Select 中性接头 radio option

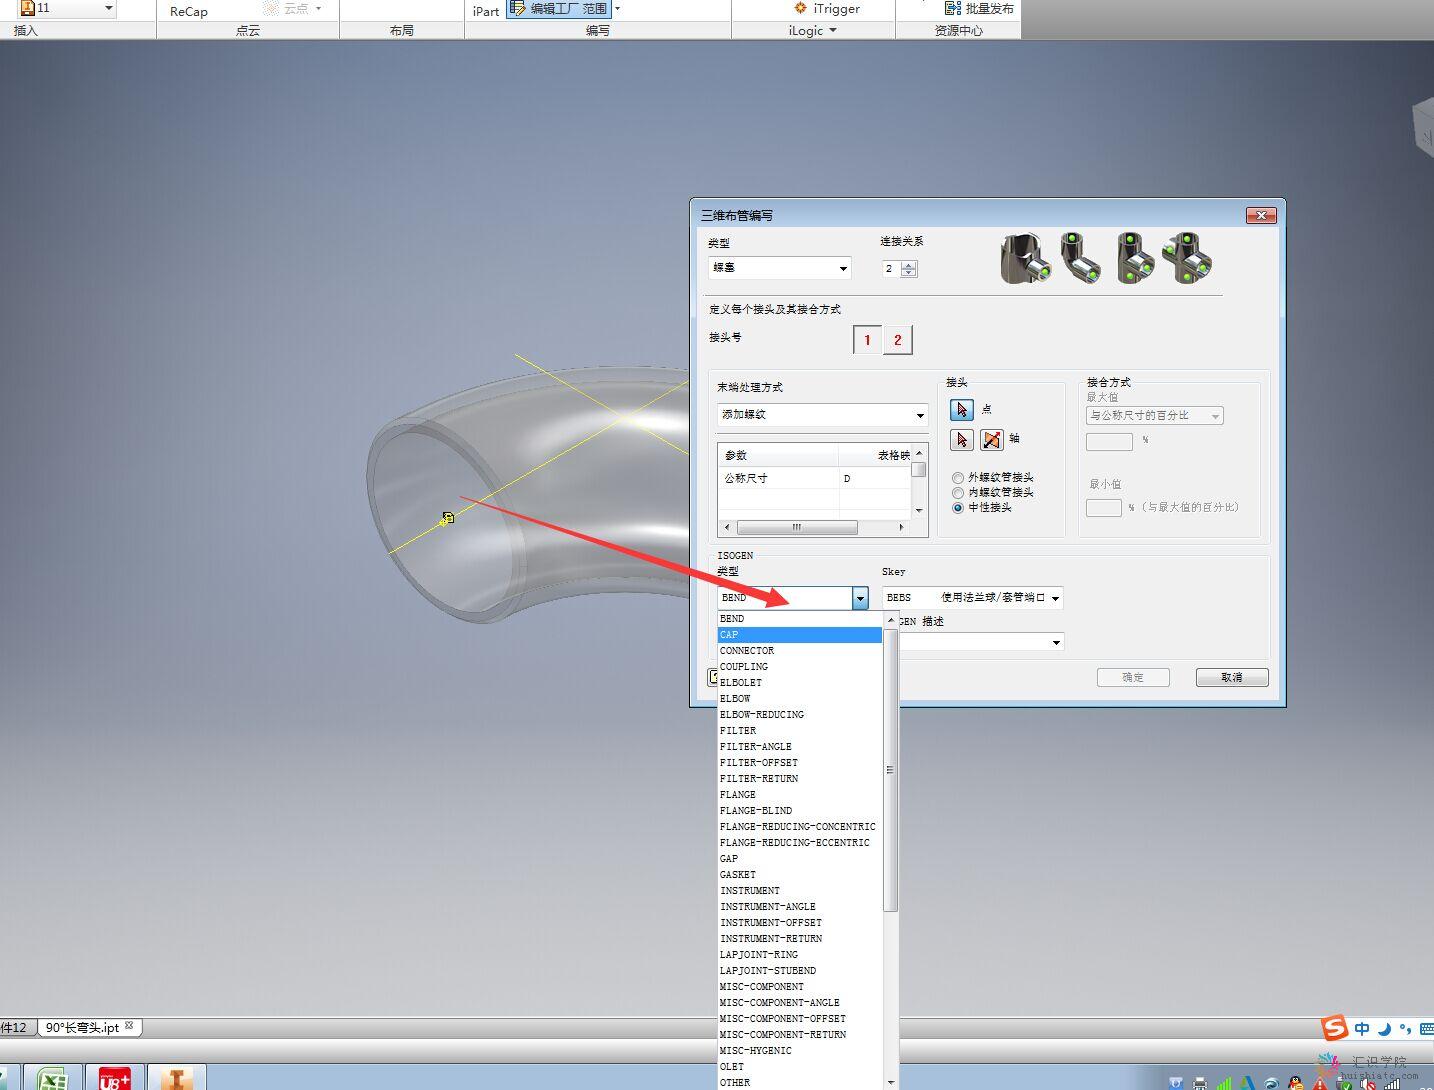pyautogui.click(x=958, y=508)
